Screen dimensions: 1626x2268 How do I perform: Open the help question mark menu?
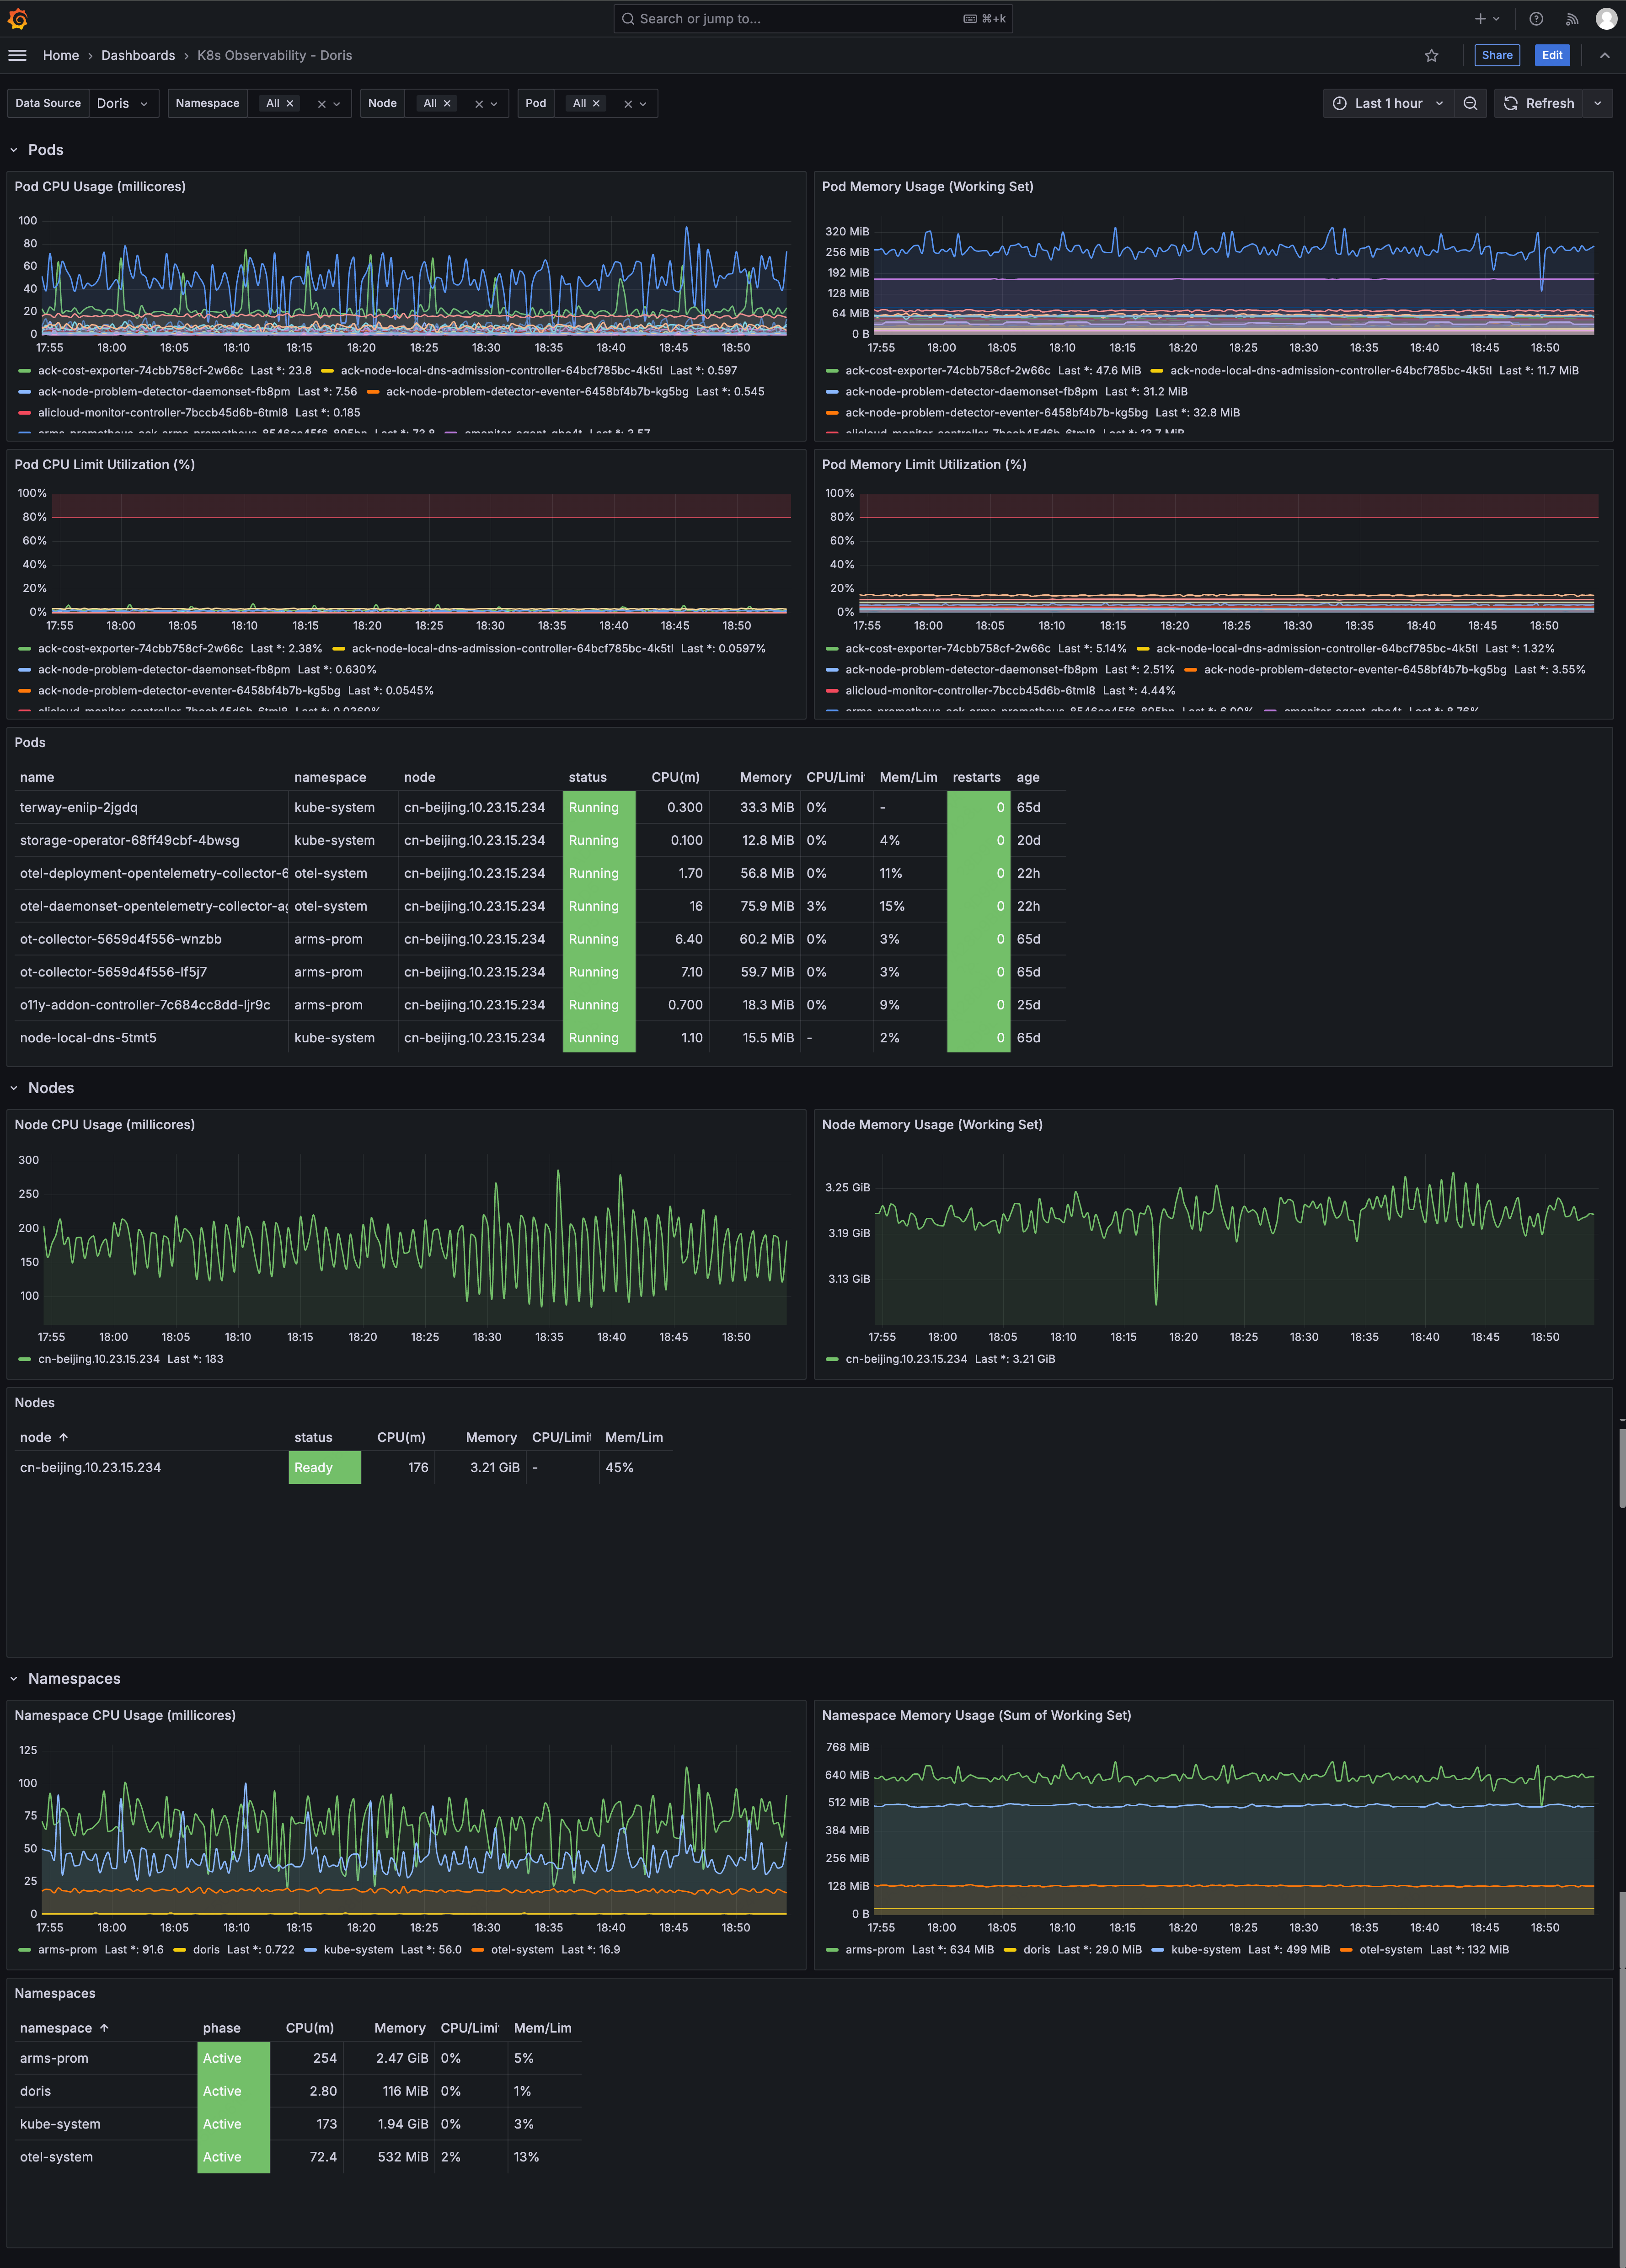click(1536, 19)
